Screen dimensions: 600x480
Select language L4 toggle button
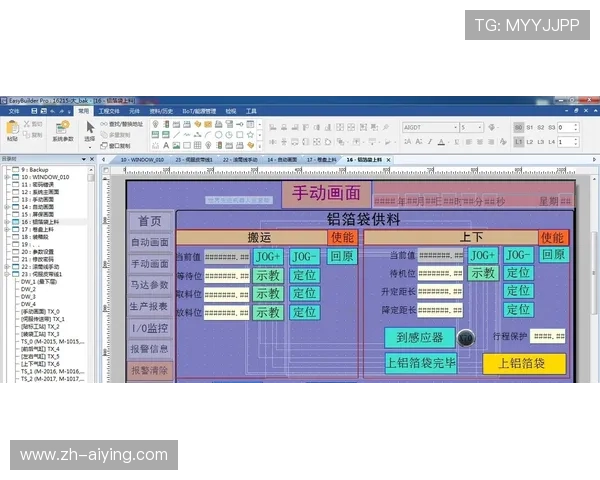[x=551, y=142]
